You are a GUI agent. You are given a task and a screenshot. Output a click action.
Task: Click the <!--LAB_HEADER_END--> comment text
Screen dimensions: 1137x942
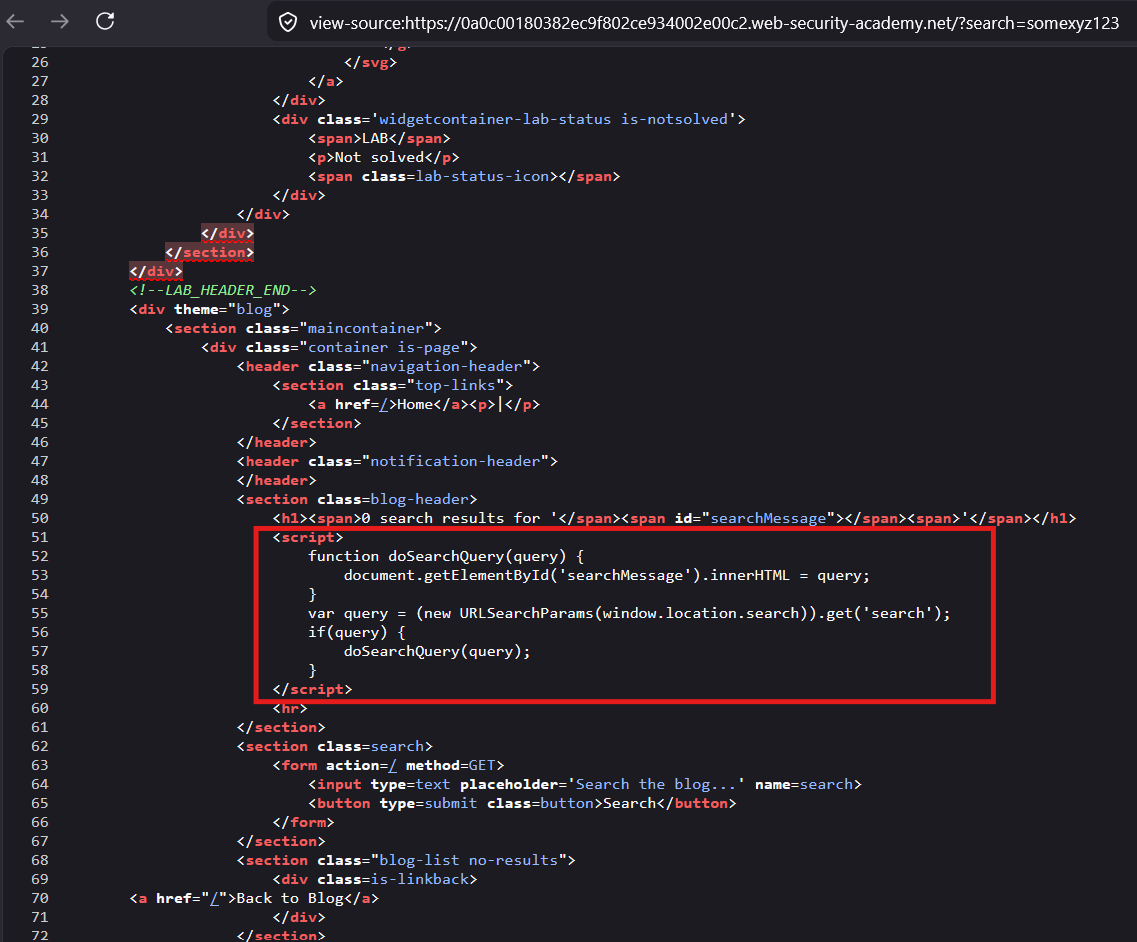(223, 290)
